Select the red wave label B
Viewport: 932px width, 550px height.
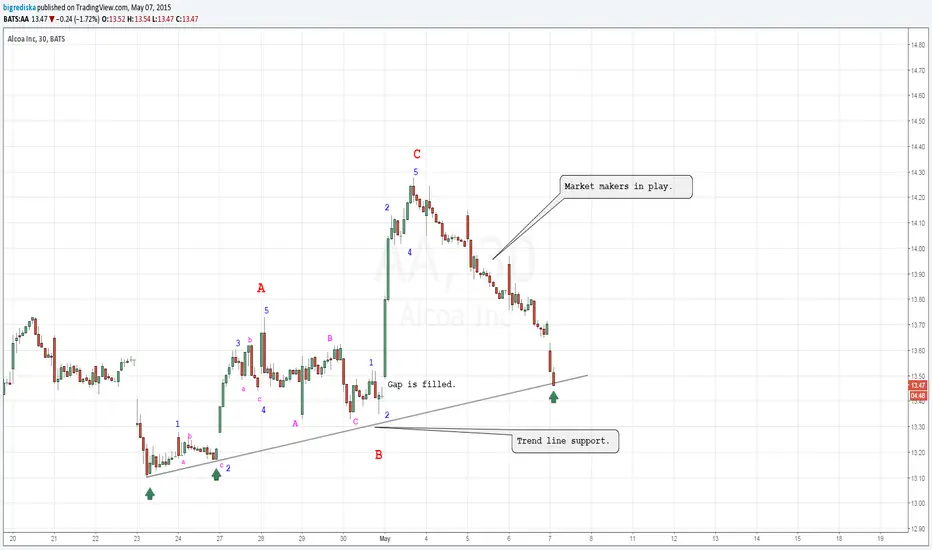click(x=379, y=455)
